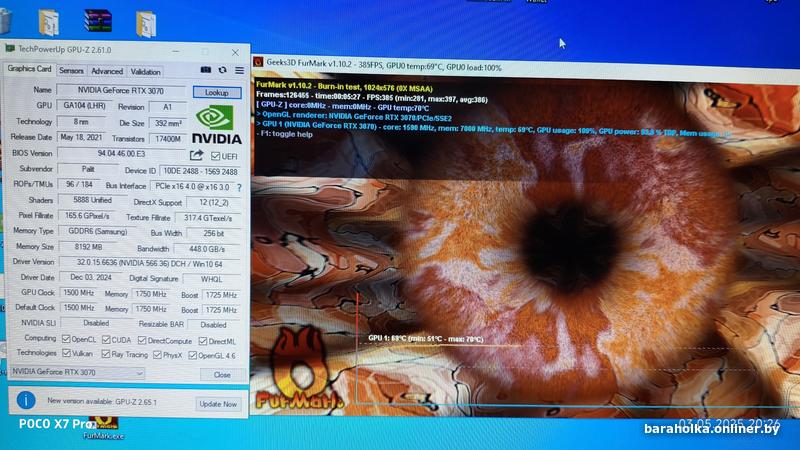800x450 pixels.
Task: Open the WinRAR archive desktop icon
Action: coord(97,20)
